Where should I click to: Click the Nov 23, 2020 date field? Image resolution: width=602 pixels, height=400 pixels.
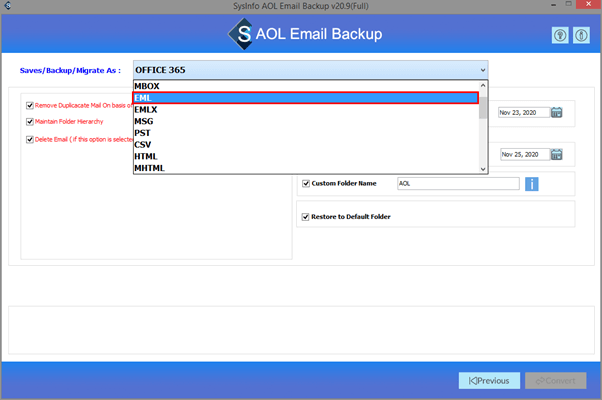(x=524, y=112)
